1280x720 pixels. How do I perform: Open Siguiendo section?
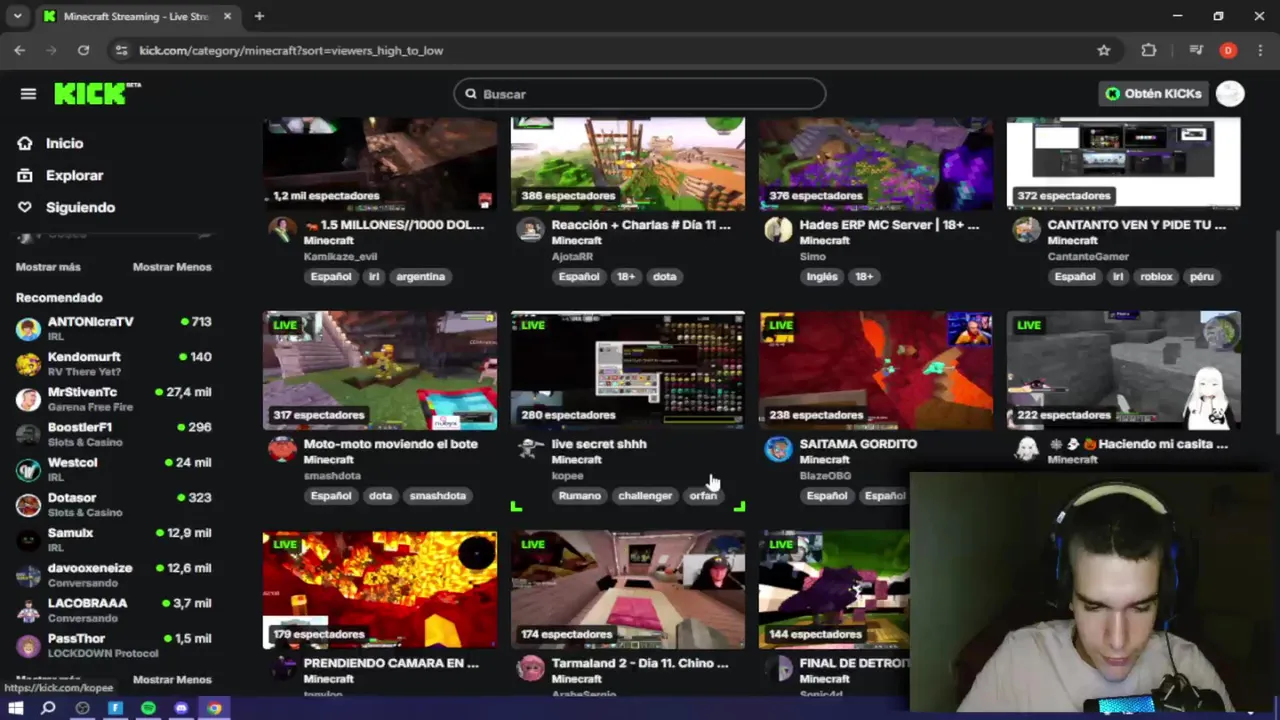coord(80,207)
